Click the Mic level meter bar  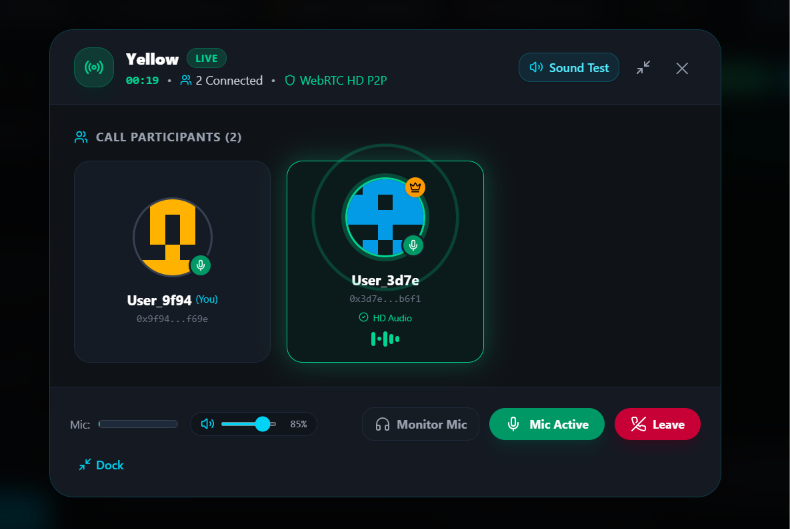click(x=138, y=424)
